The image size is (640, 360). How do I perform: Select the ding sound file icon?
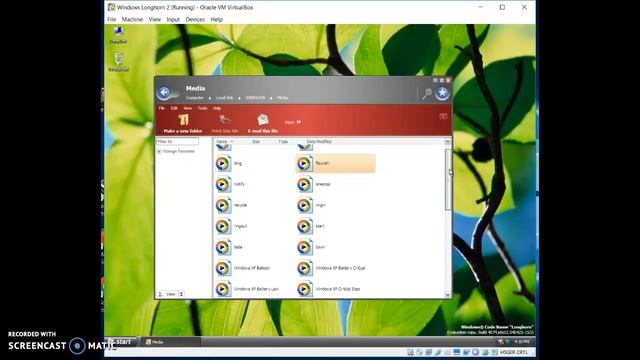pos(223,163)
